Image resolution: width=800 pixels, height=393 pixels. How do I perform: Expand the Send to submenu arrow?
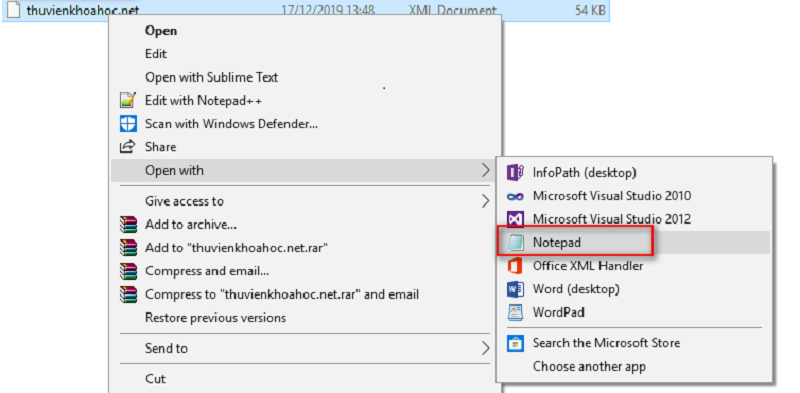point(485,349)
